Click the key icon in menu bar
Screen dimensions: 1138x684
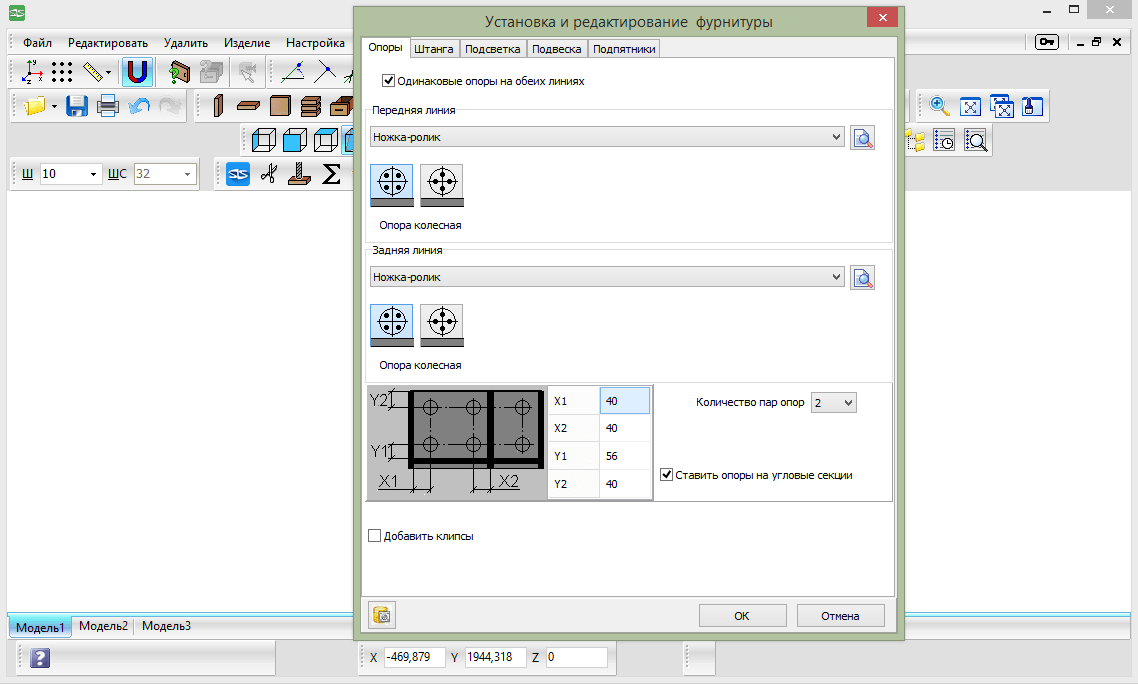tap(1047, 42)
